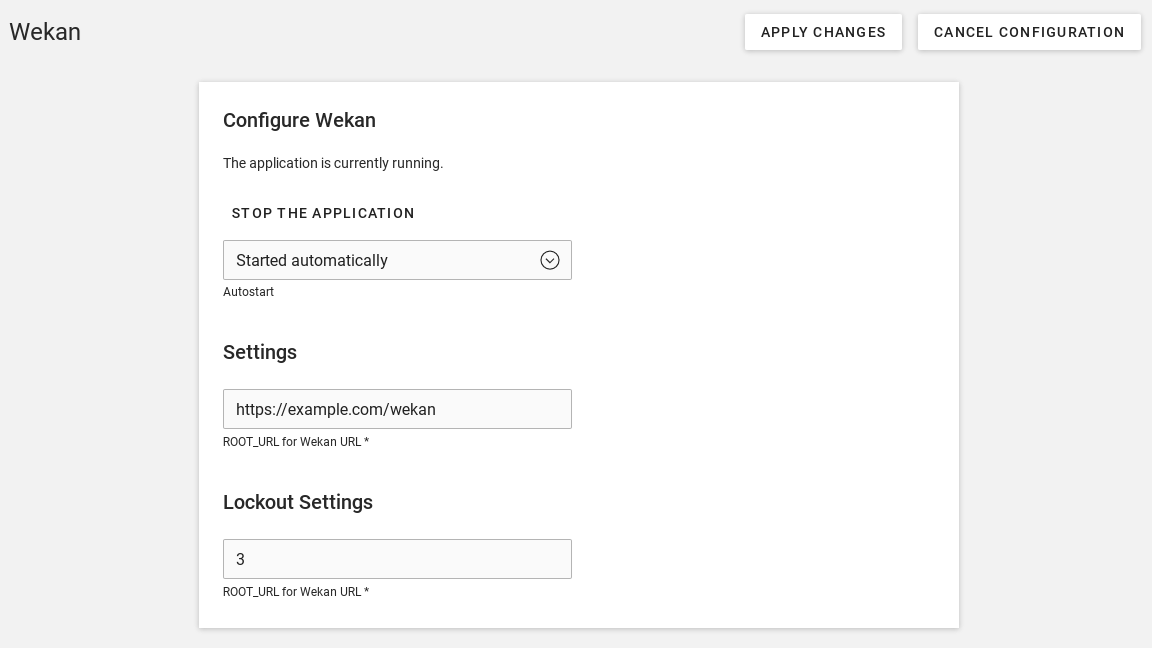
Task: Click the Settings section heading
Action: click(260, 352)
